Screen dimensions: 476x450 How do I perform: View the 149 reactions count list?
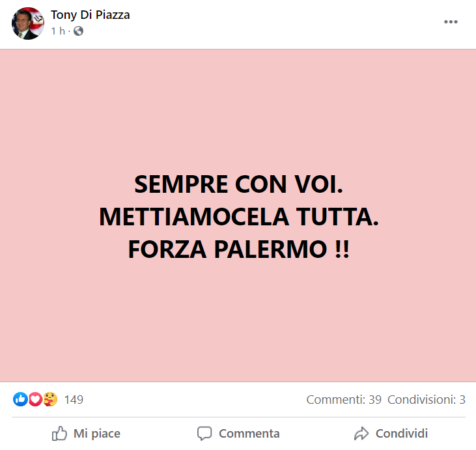(x=74, y=399)
